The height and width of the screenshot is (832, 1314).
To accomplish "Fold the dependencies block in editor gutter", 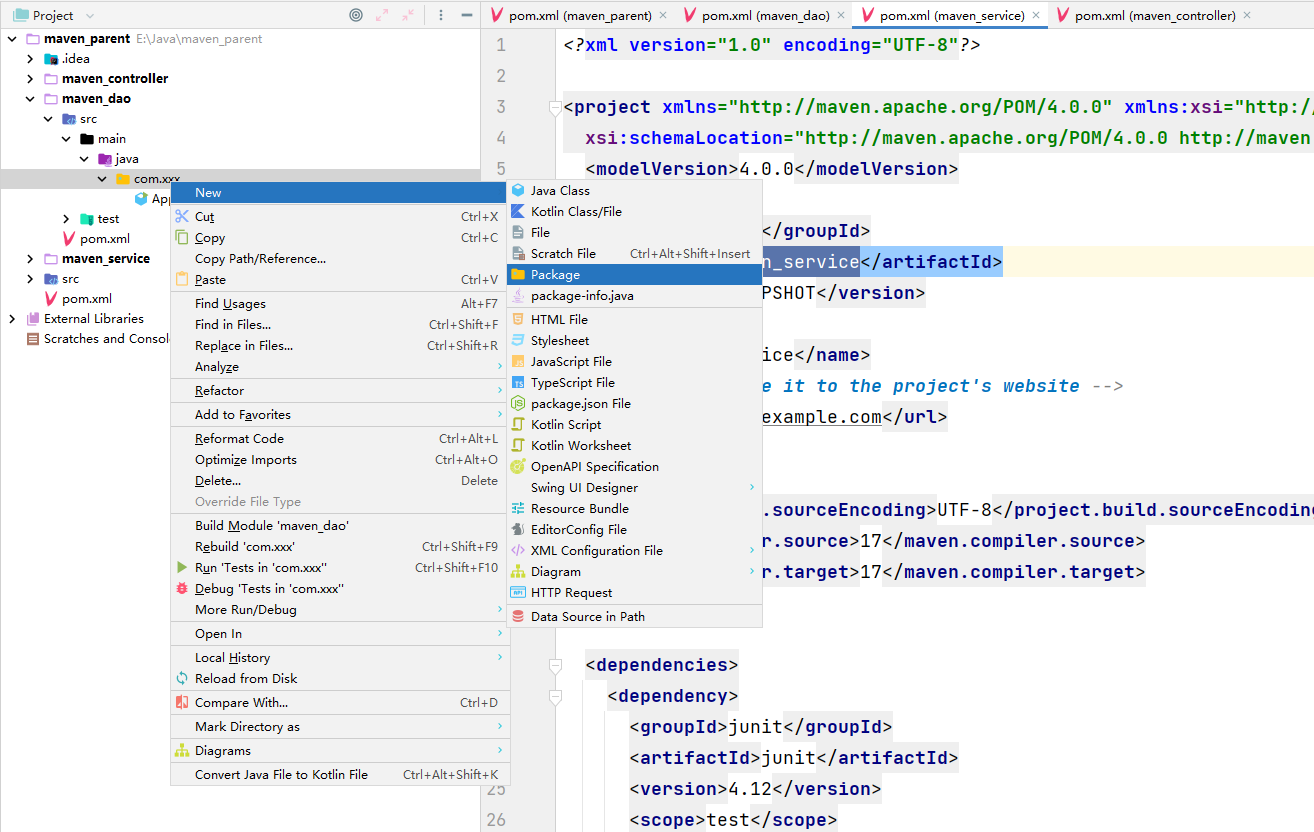I will [x=555, y=665].
